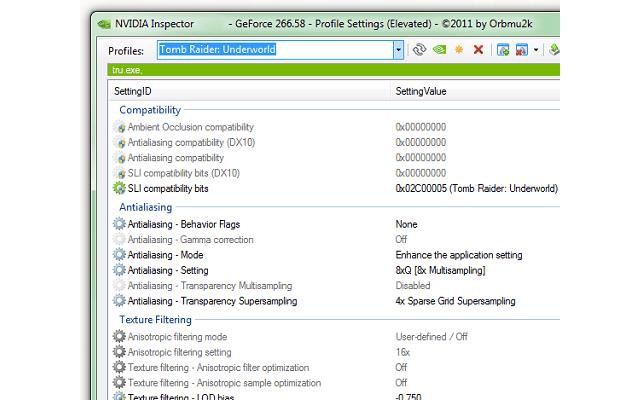640x400 pixels.
Task: Click the Gamma correction value Off
Action: (x=401, y=239)
